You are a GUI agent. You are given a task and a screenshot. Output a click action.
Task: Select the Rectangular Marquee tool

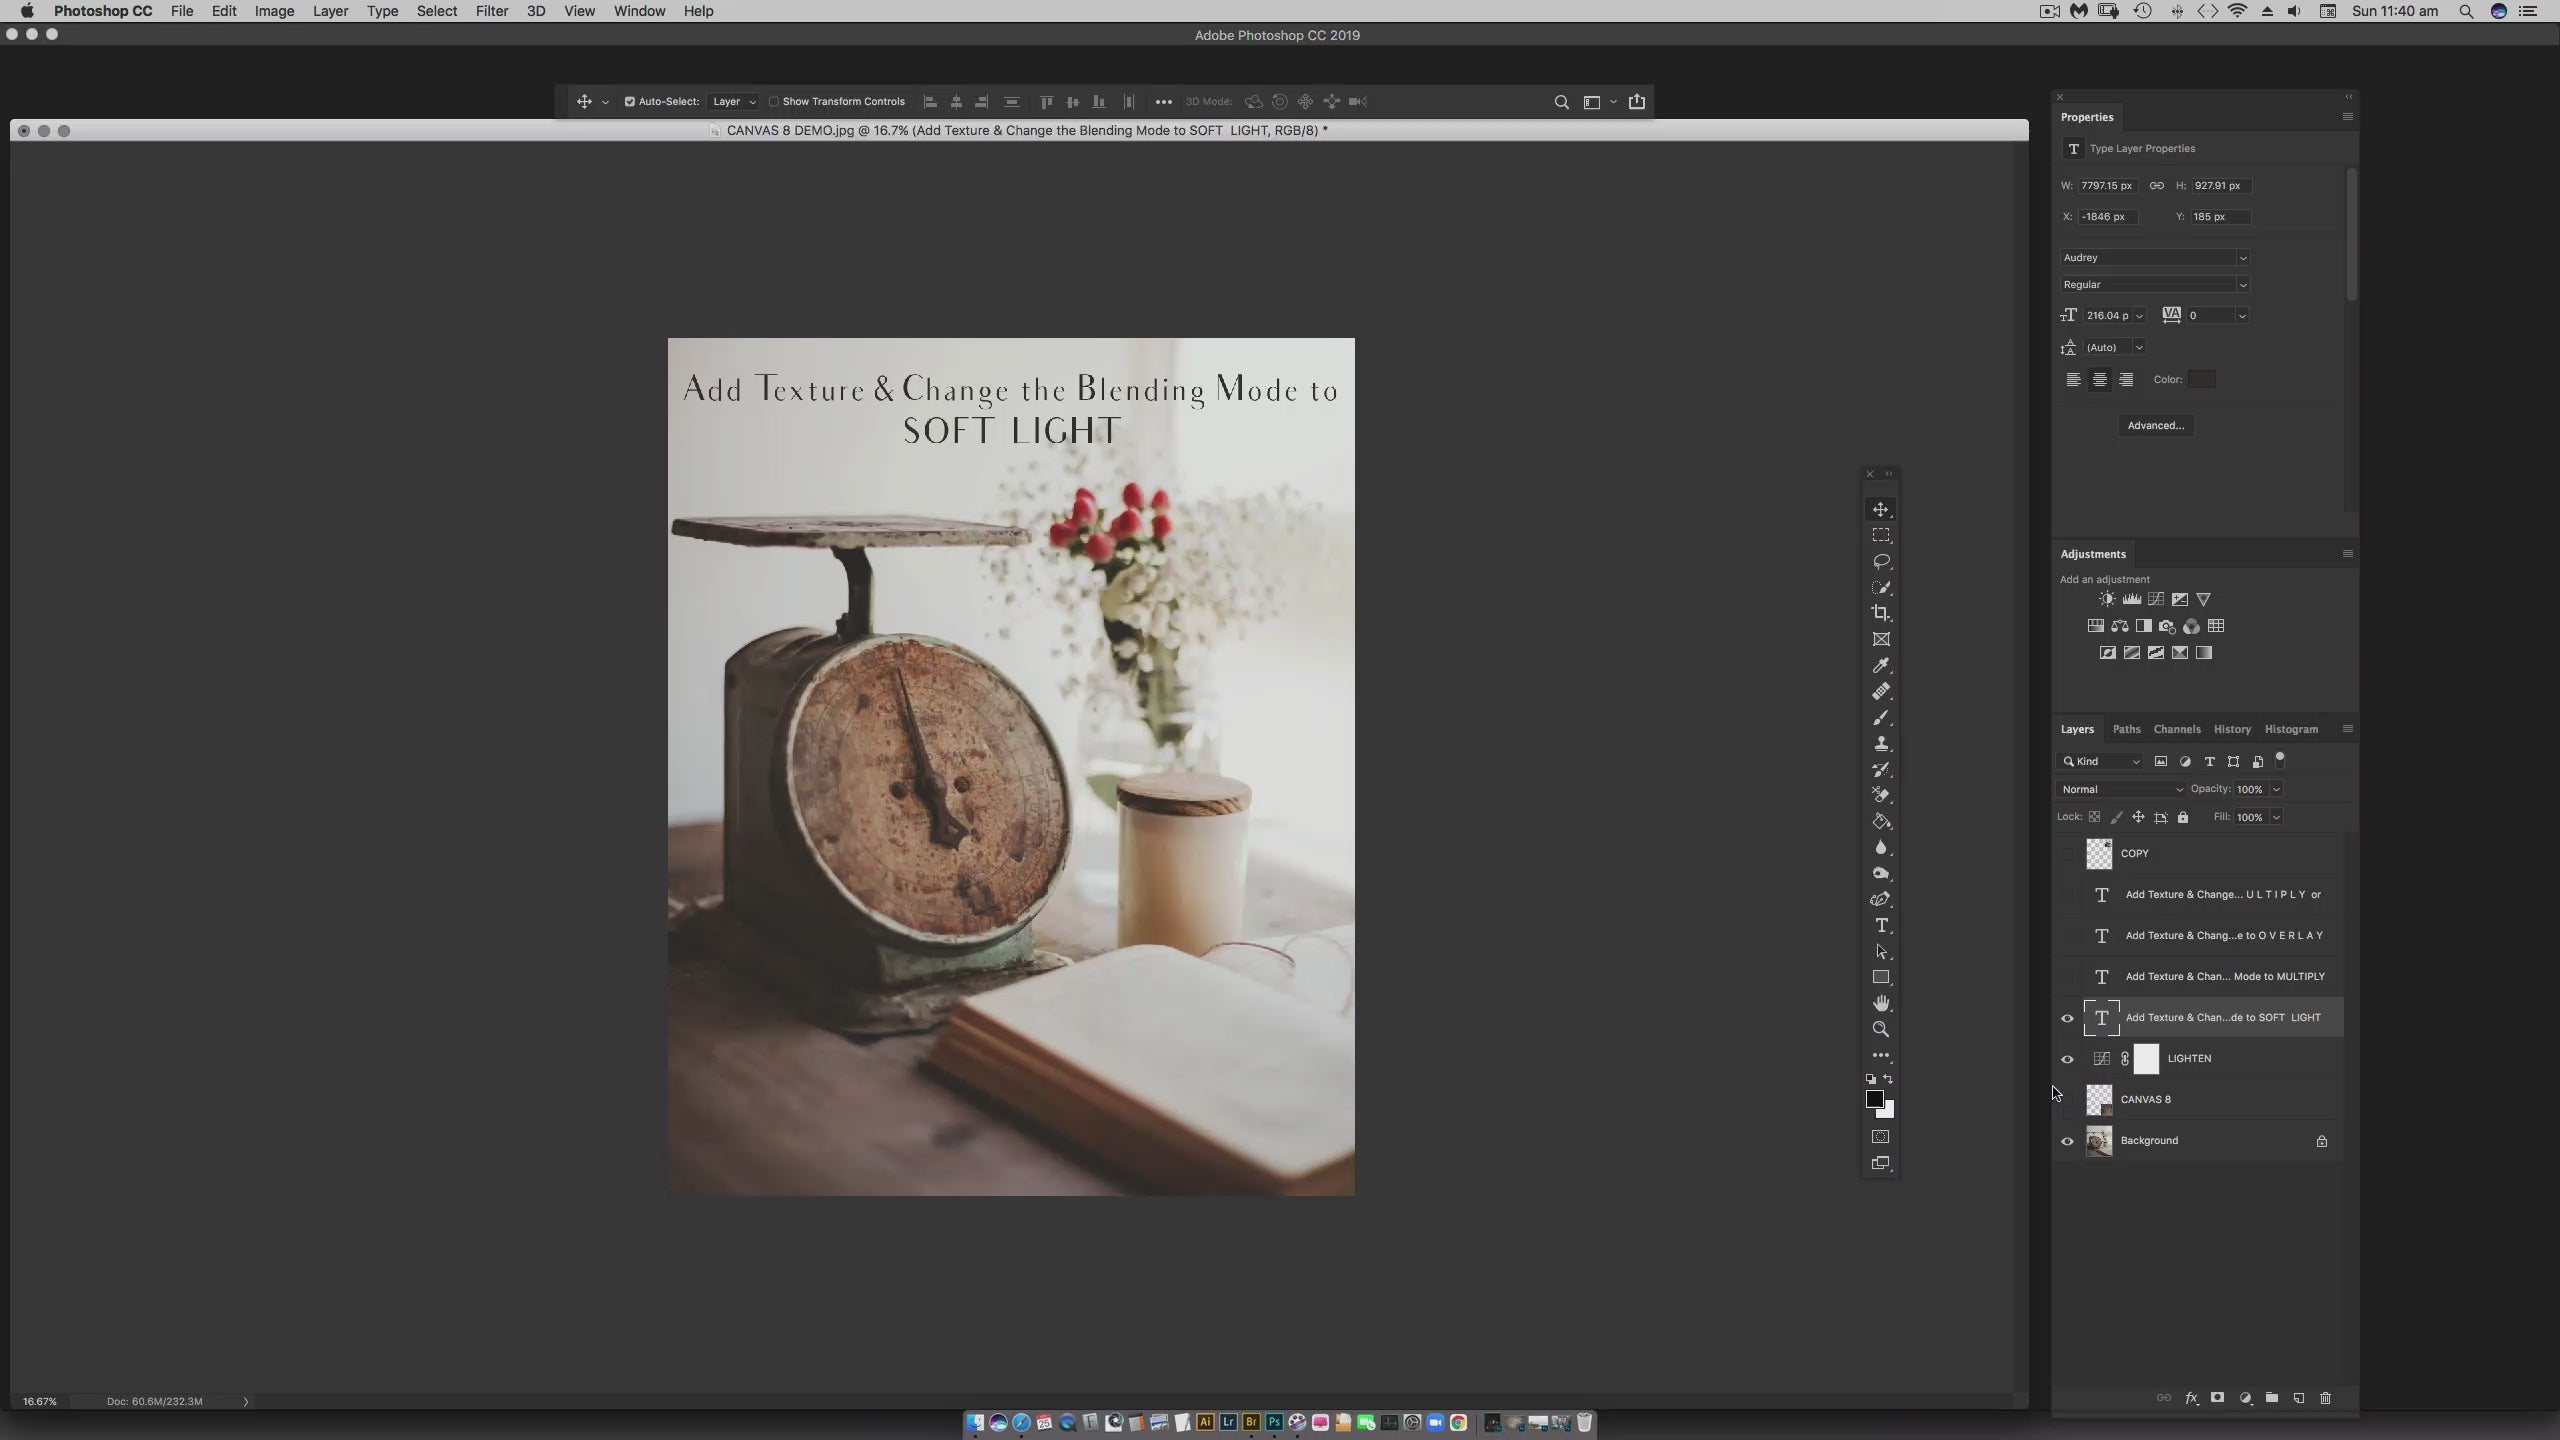click(x=1881, y=535)
